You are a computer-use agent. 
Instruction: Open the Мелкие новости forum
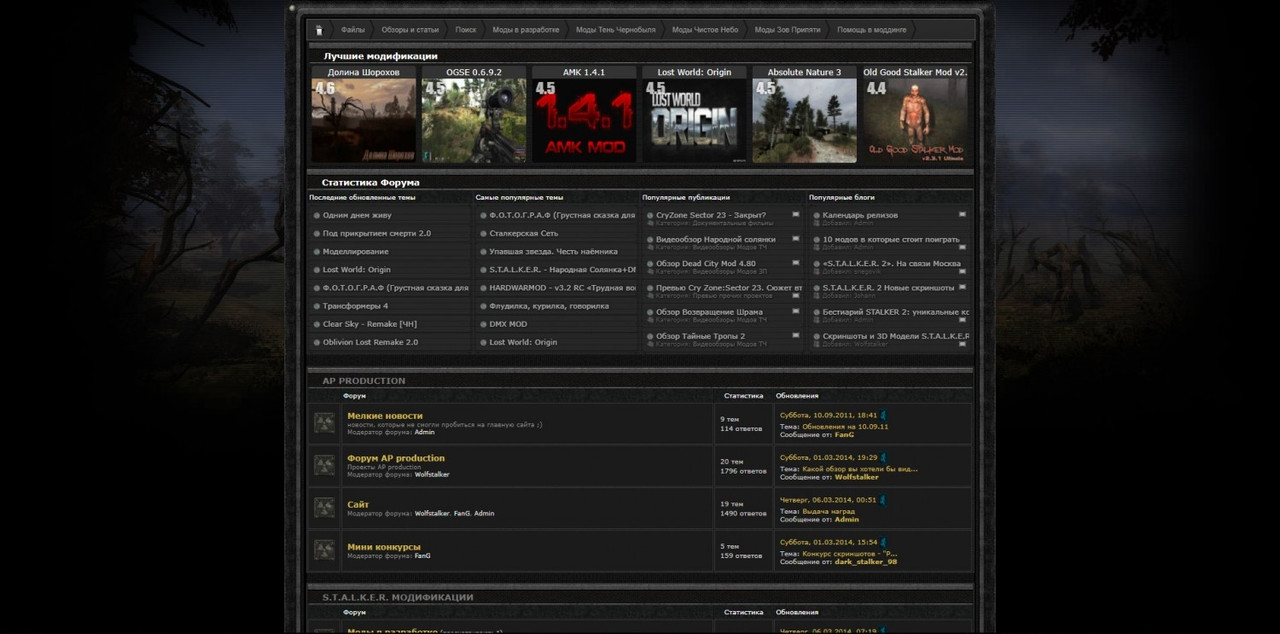click(x=385, y=416)
